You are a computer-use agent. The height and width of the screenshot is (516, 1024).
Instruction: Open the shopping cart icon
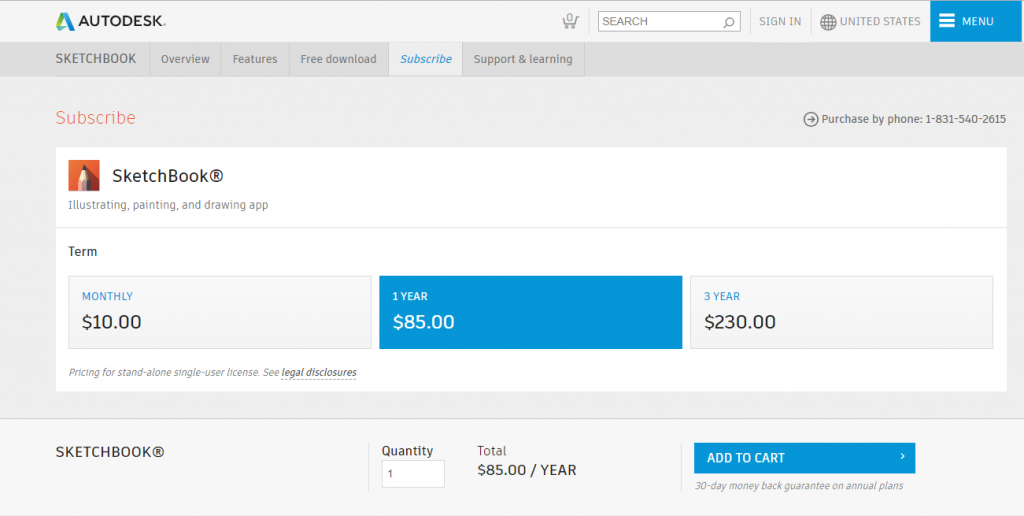570,21
